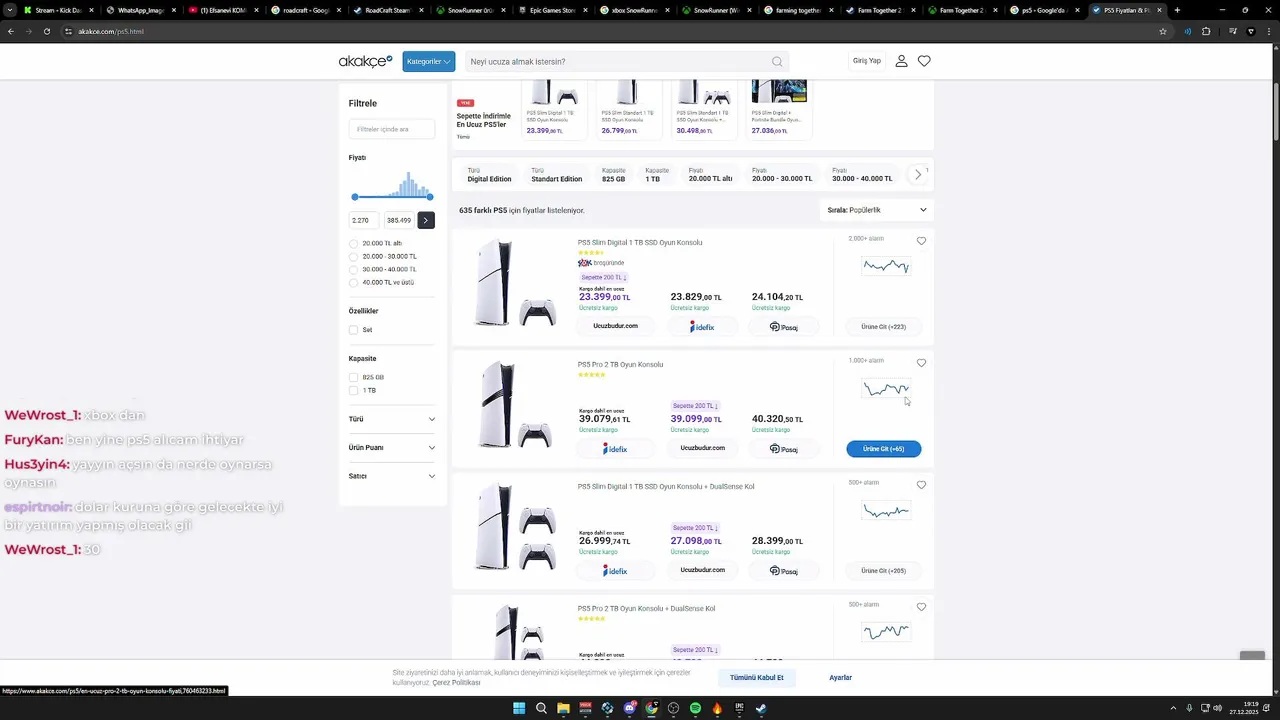The width and height of the screenshot is (1280, 720).
Task: Open cookie Ayarlar link
Action: click(x=840, y=678)
